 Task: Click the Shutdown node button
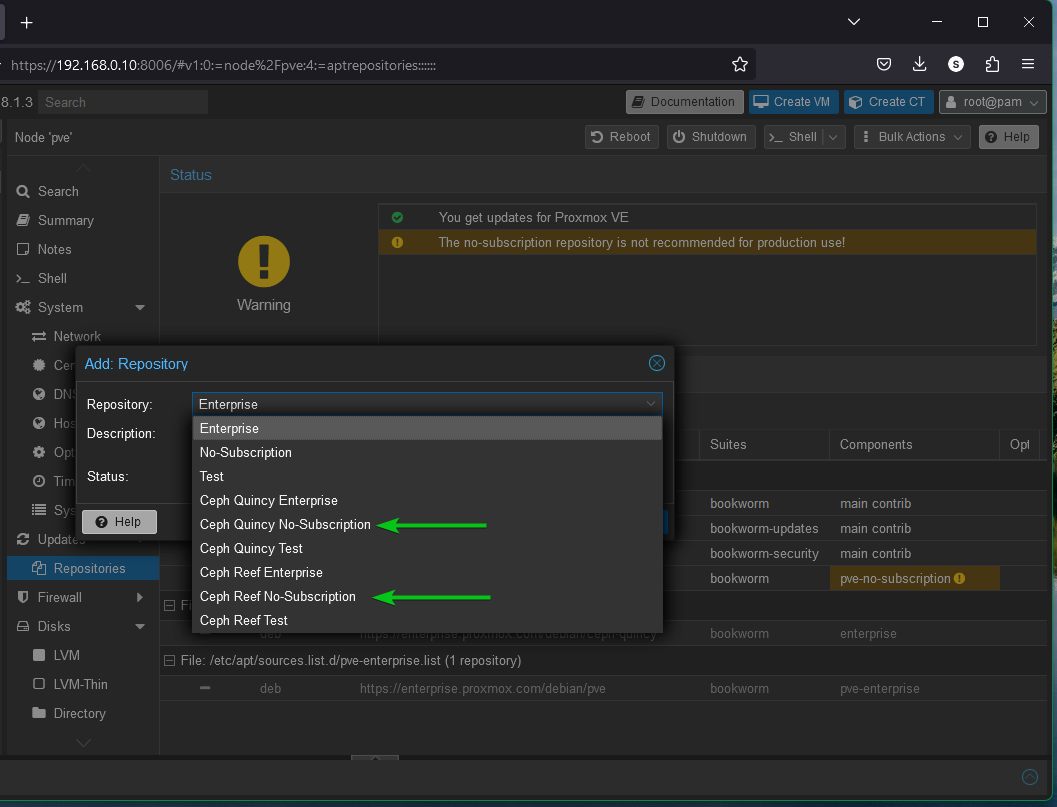click(x=711, y=137)
